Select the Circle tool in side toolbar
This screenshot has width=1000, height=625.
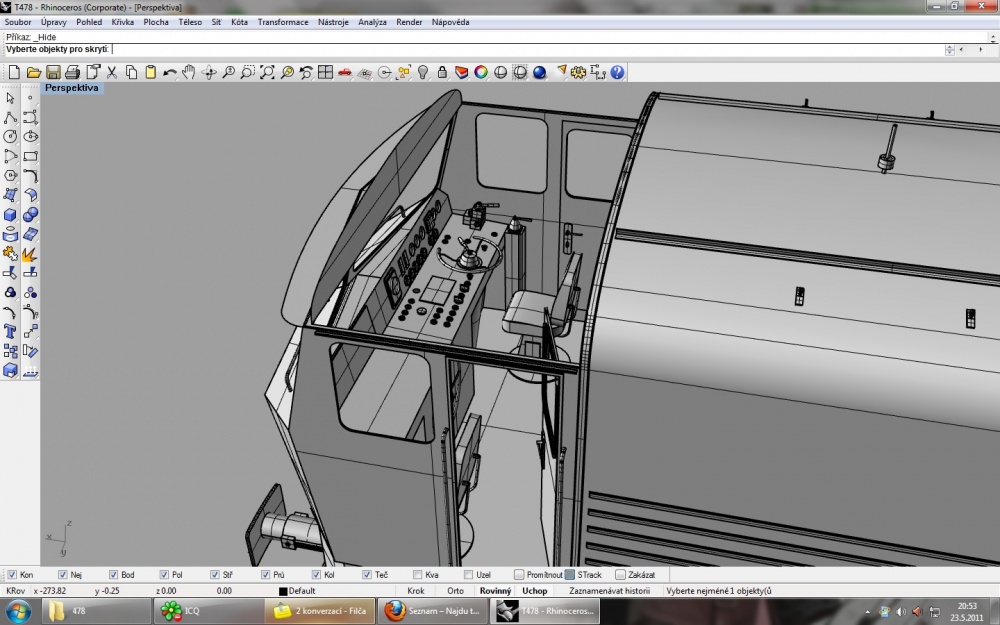click(10, 136)
